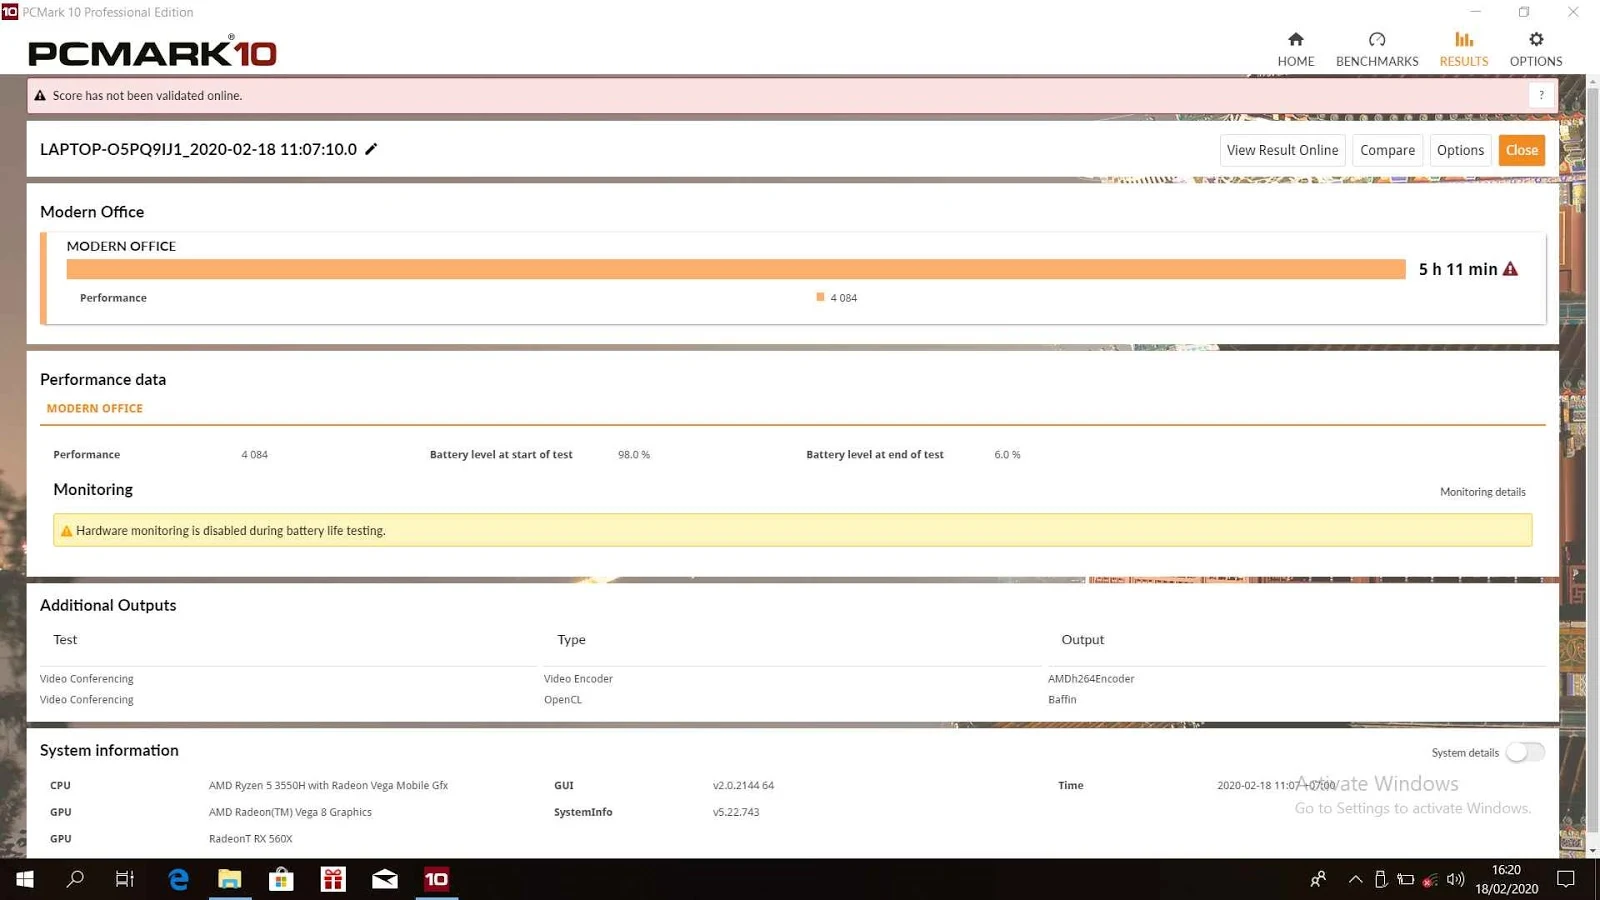Click the orange Modern Office result bar
This screenshot has height=900, width=1600.
[736, 269]
